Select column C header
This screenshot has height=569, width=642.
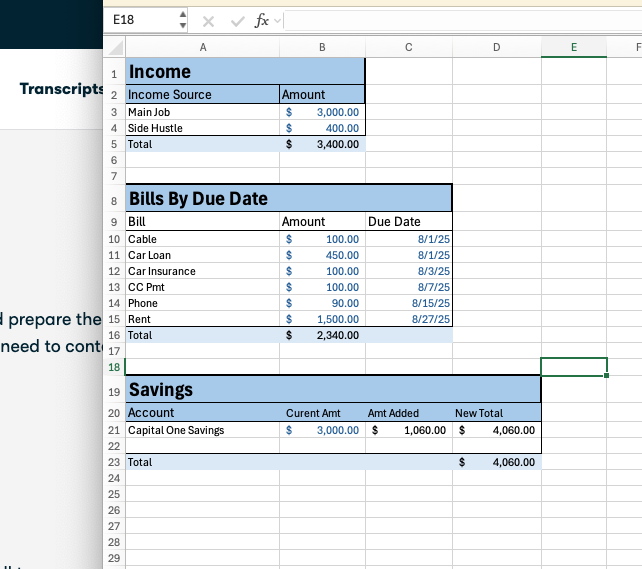click(409, 47)
